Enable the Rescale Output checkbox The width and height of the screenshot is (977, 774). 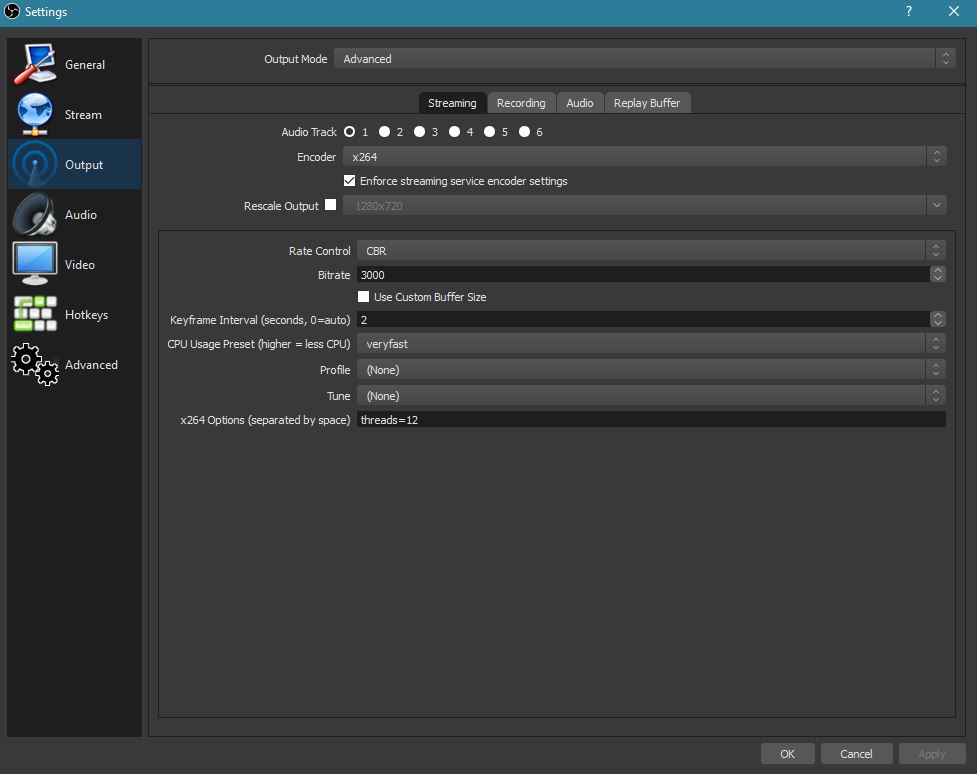331,204
